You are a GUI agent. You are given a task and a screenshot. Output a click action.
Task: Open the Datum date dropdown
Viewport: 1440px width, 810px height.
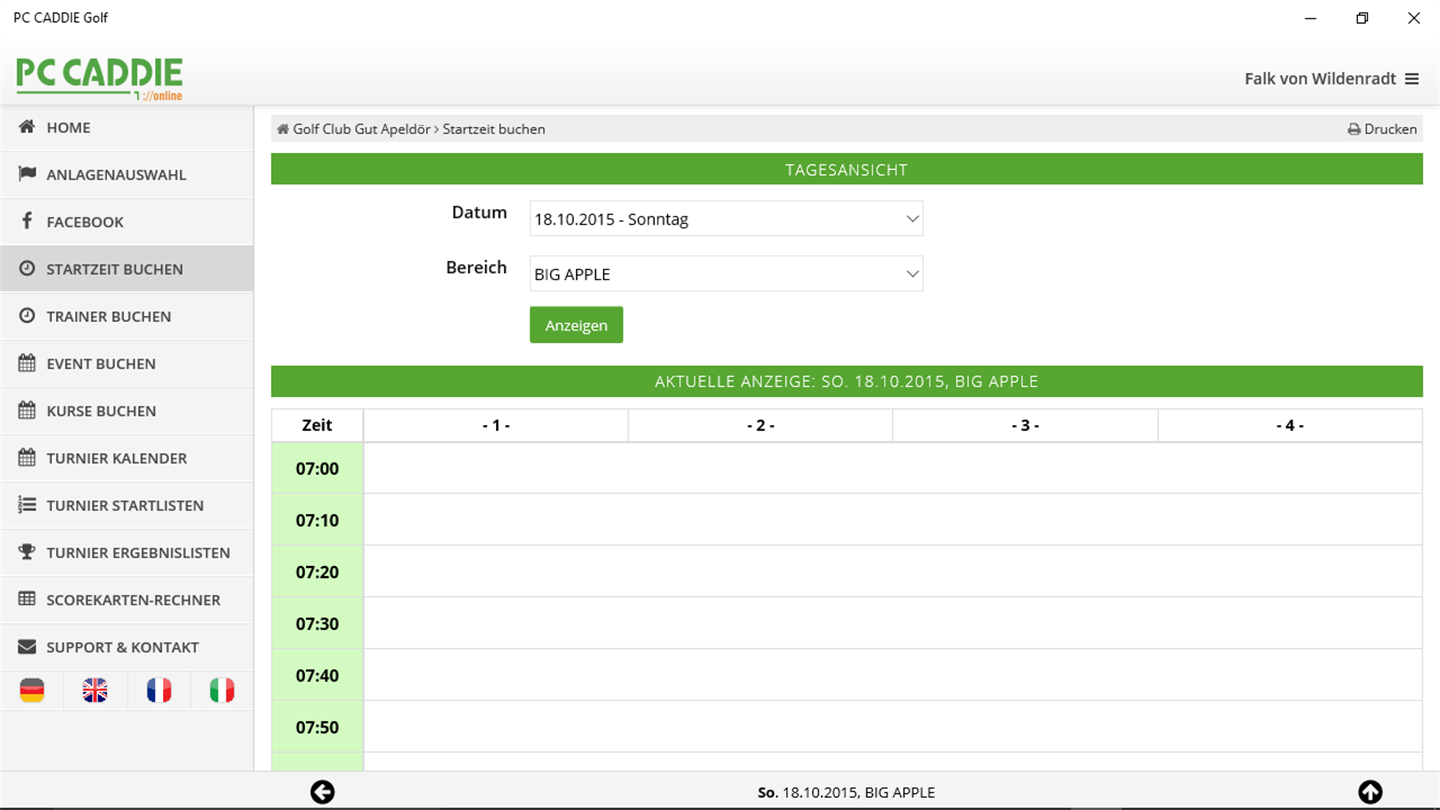[x=726, y=219]
